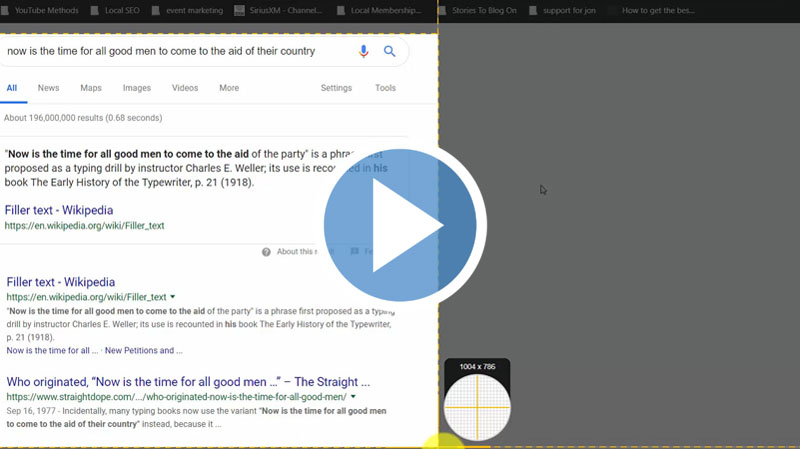
Task: Click the About this result question-mark icon
Action: (x=266, y=252)
